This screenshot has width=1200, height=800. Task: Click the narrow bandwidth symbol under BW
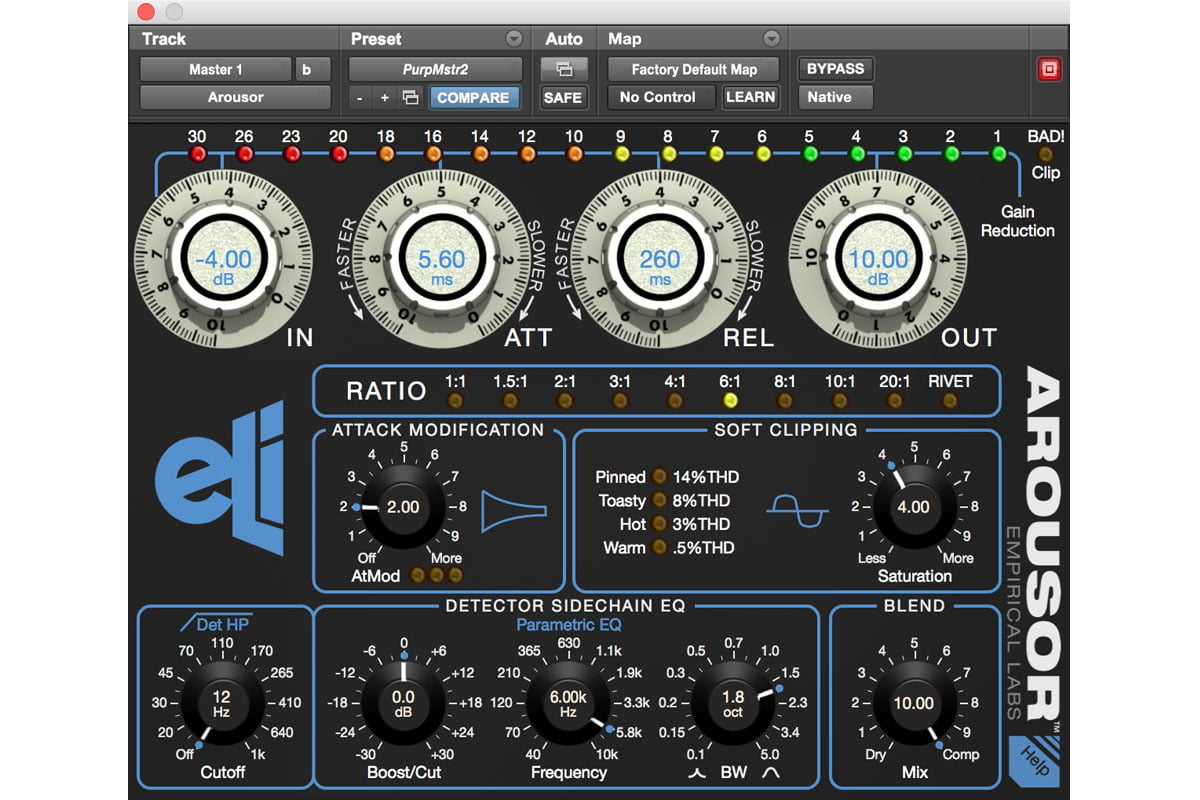pyautogui.click(x=695, y=773)
